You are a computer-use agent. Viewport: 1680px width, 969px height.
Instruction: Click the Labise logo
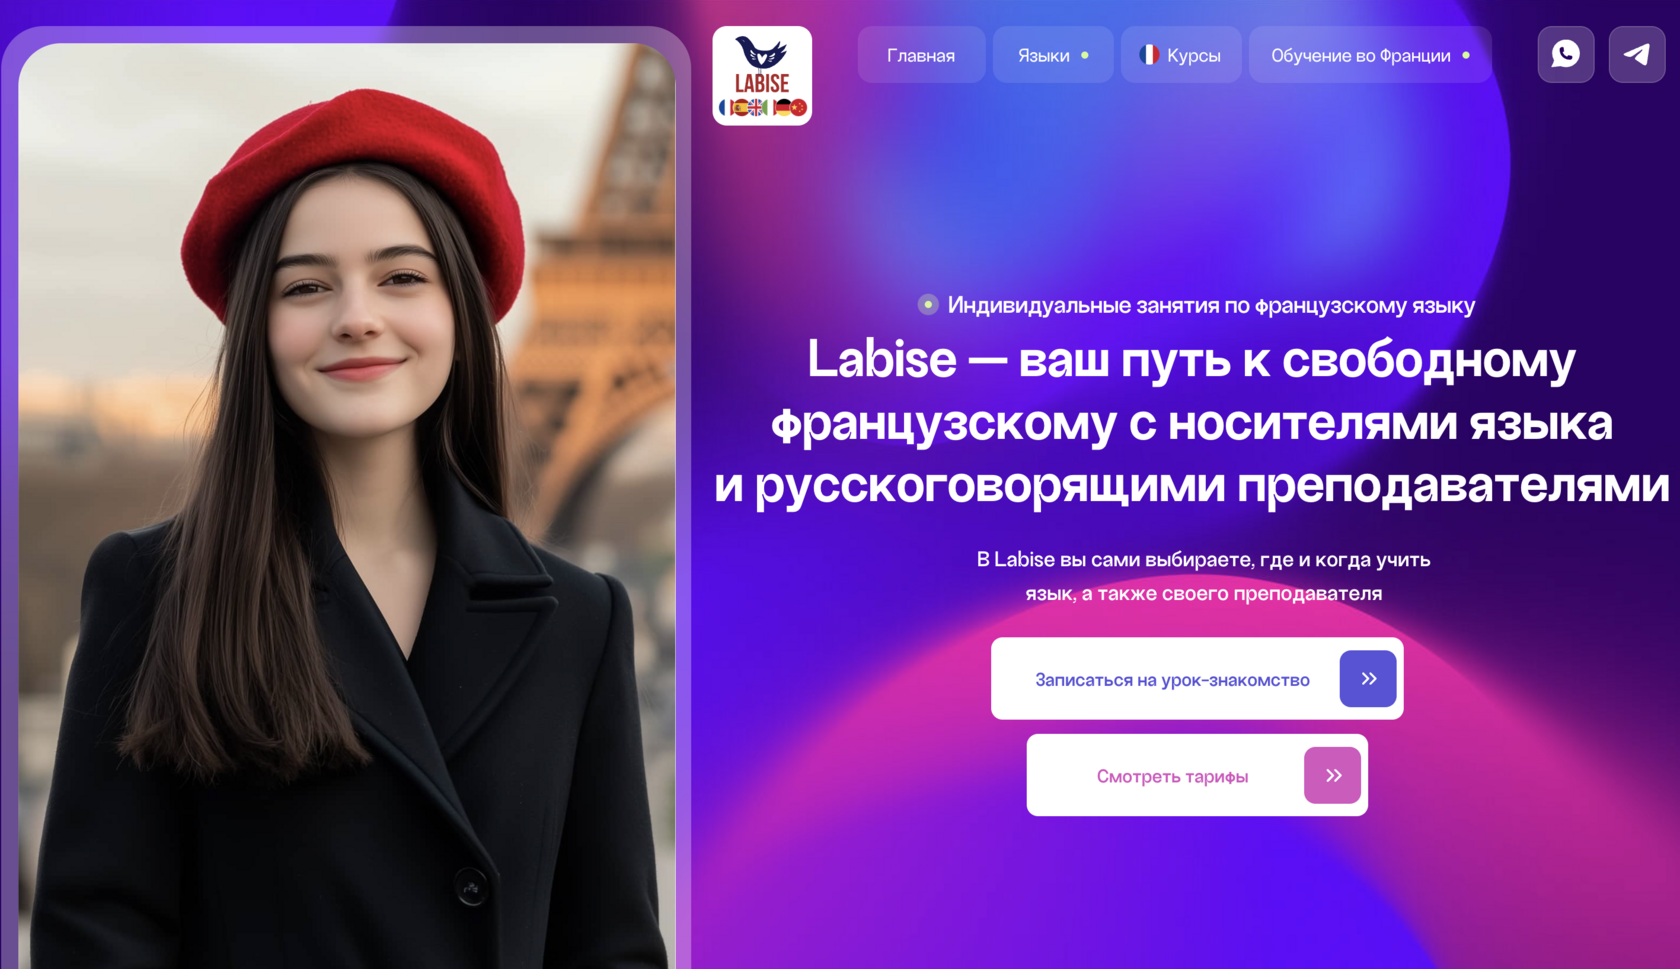[x=762, y=76]
